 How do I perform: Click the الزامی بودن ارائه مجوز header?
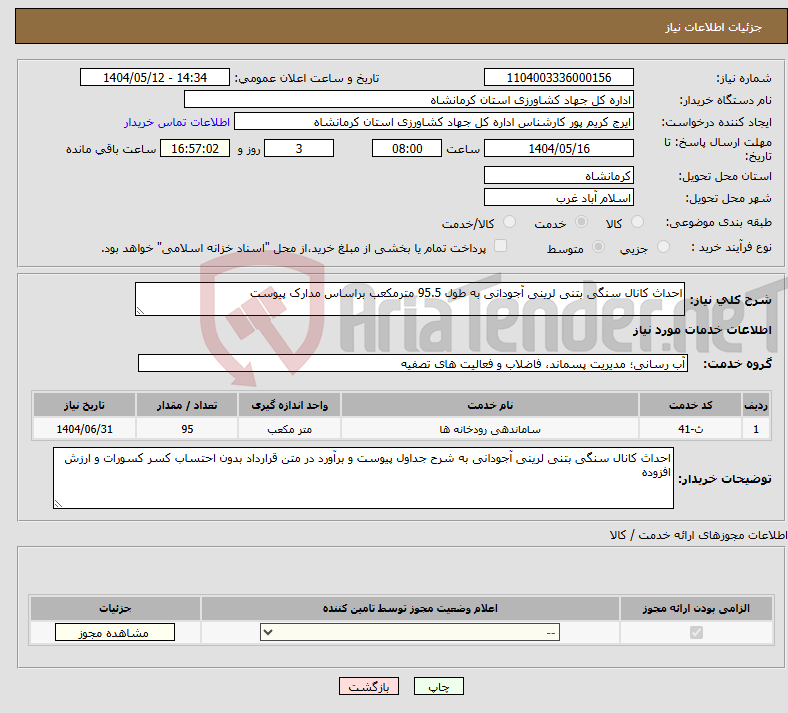tap(696, 608)
